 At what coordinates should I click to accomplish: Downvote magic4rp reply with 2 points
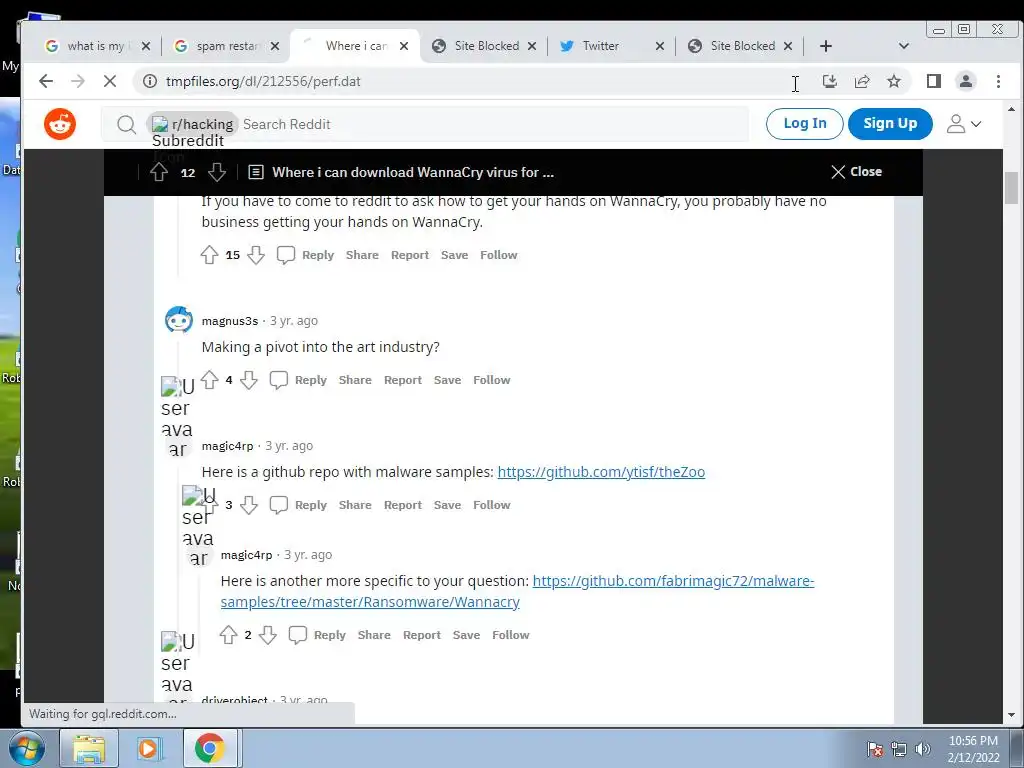tap(268, 635)
